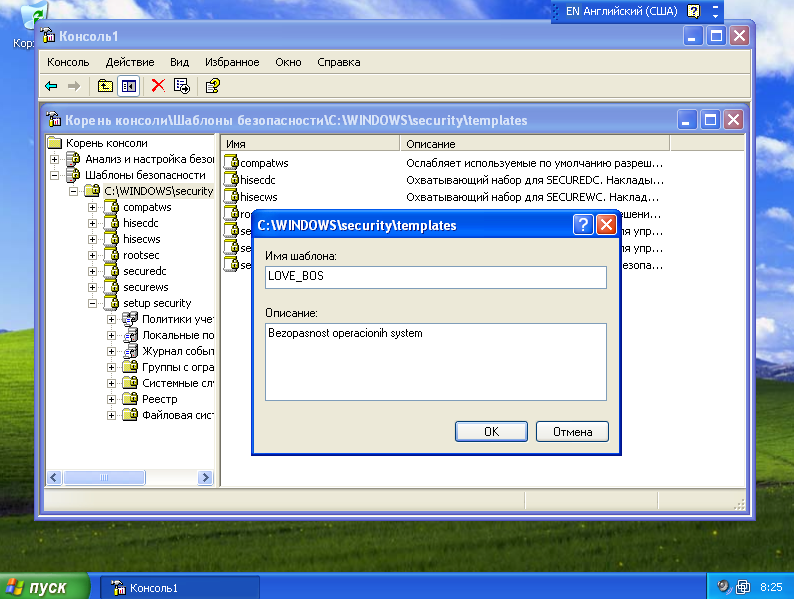
Task: Click the network connection tray icon
Action: (x=743, y=587)
